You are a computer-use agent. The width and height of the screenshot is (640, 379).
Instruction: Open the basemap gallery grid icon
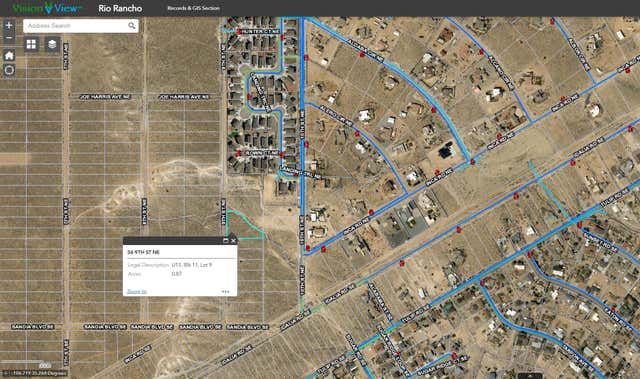point(31,44)
